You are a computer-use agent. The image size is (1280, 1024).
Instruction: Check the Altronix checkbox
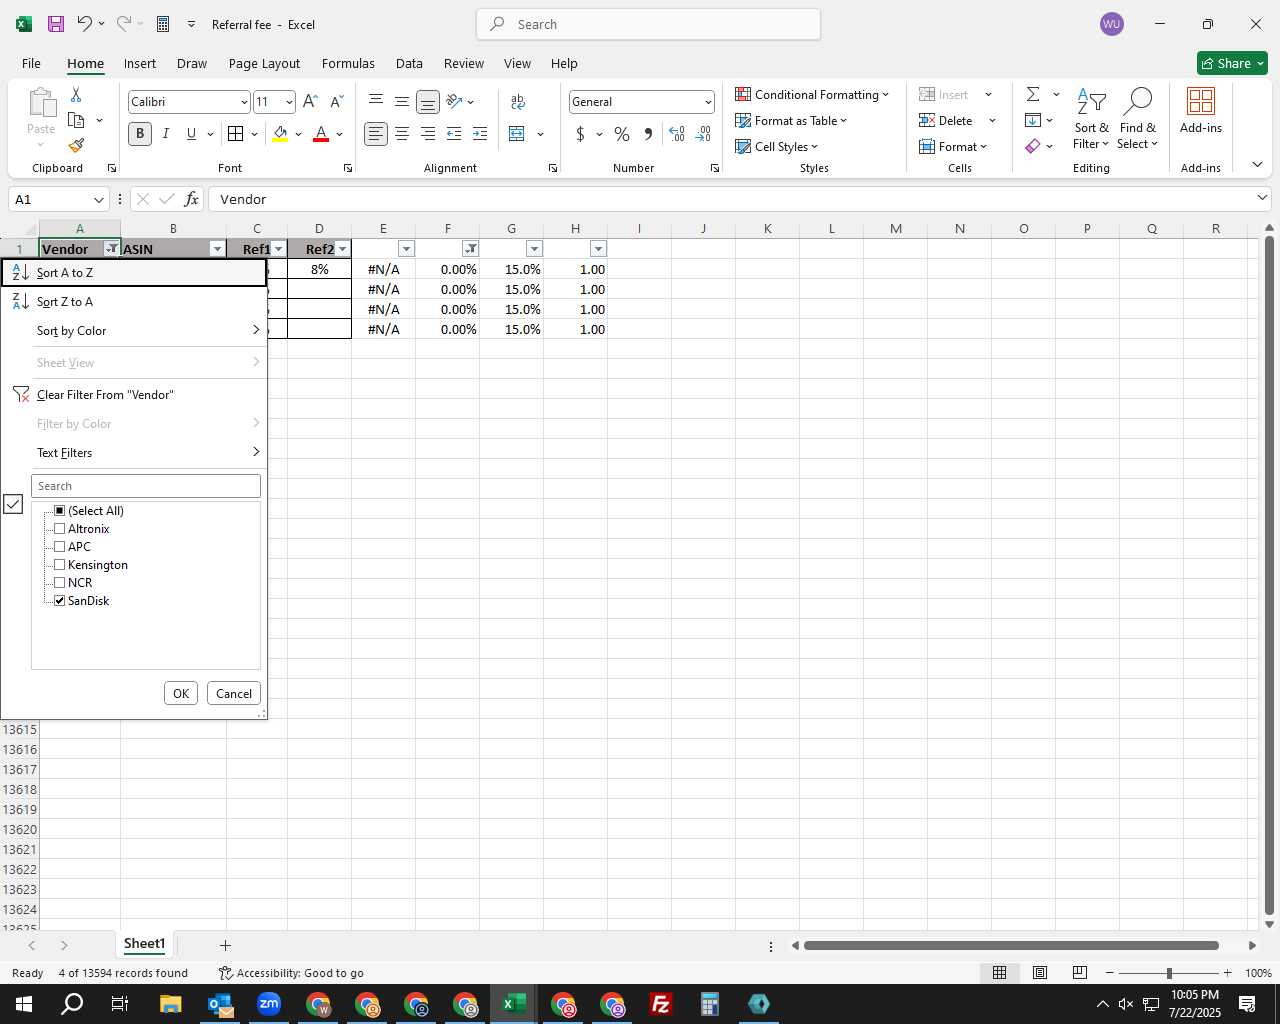pyautogui.click(x=60, y=529)
